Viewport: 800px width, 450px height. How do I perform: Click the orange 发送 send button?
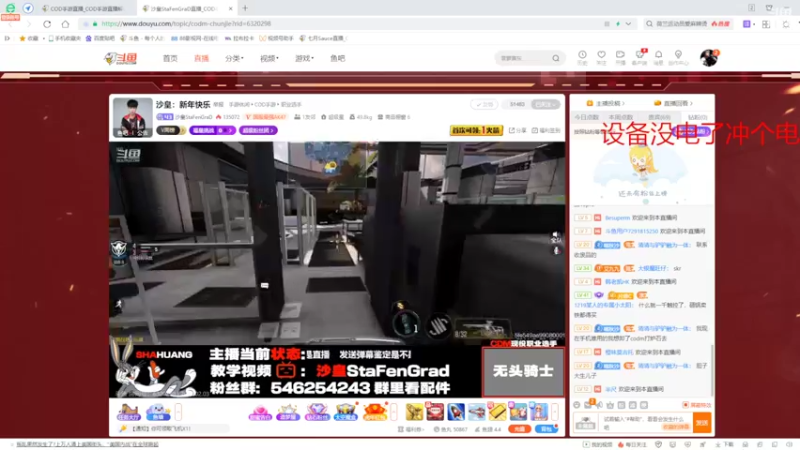[702, 422]
